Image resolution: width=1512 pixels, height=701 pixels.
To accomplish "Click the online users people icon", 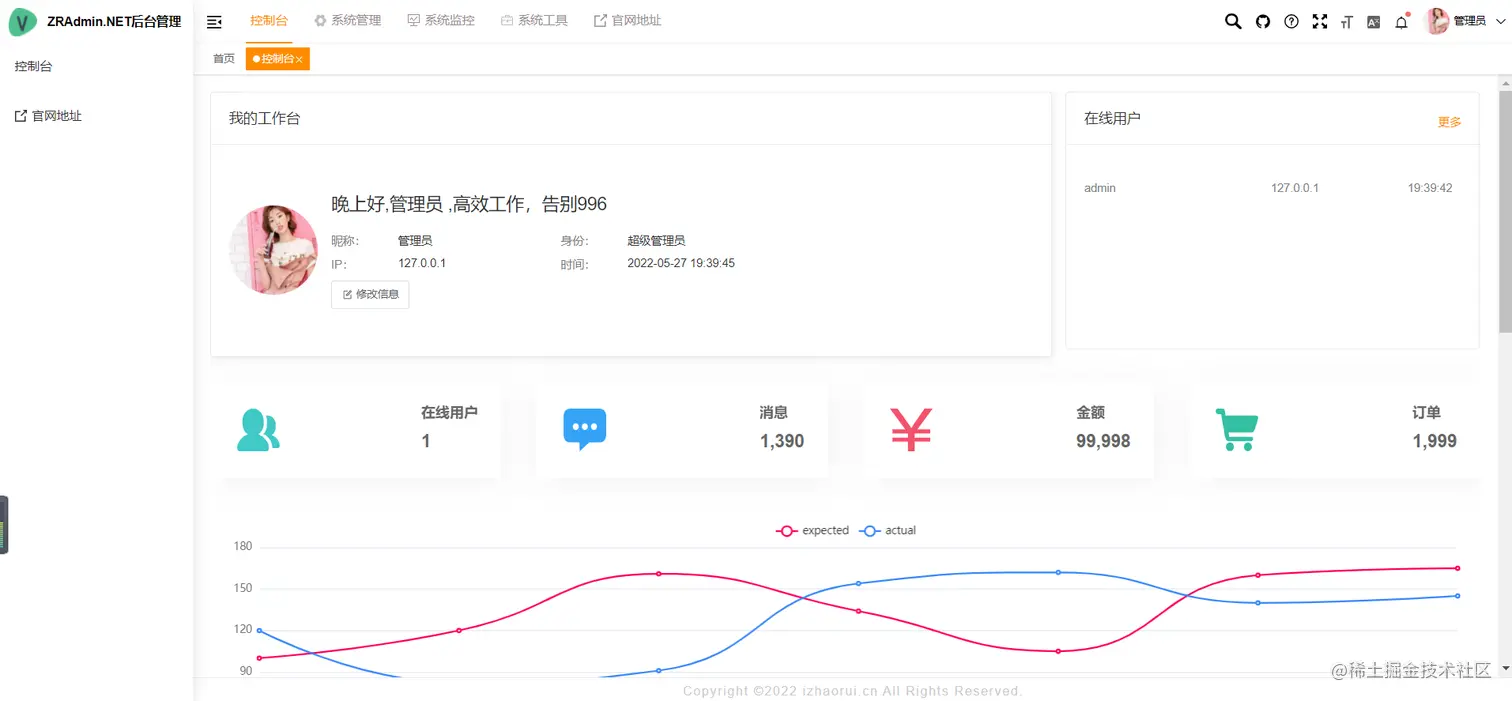I will click(x=258, y=430).
